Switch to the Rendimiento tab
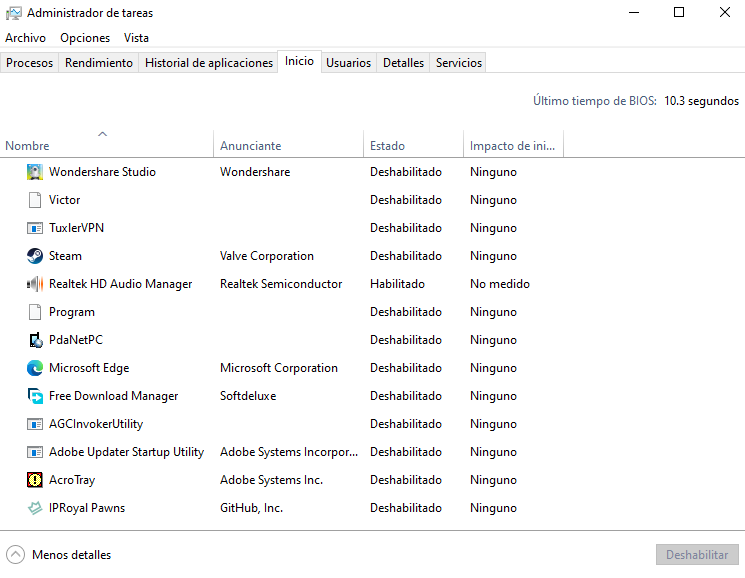The width and height of the screenshot is (745, 578). (x=99, y=63)
